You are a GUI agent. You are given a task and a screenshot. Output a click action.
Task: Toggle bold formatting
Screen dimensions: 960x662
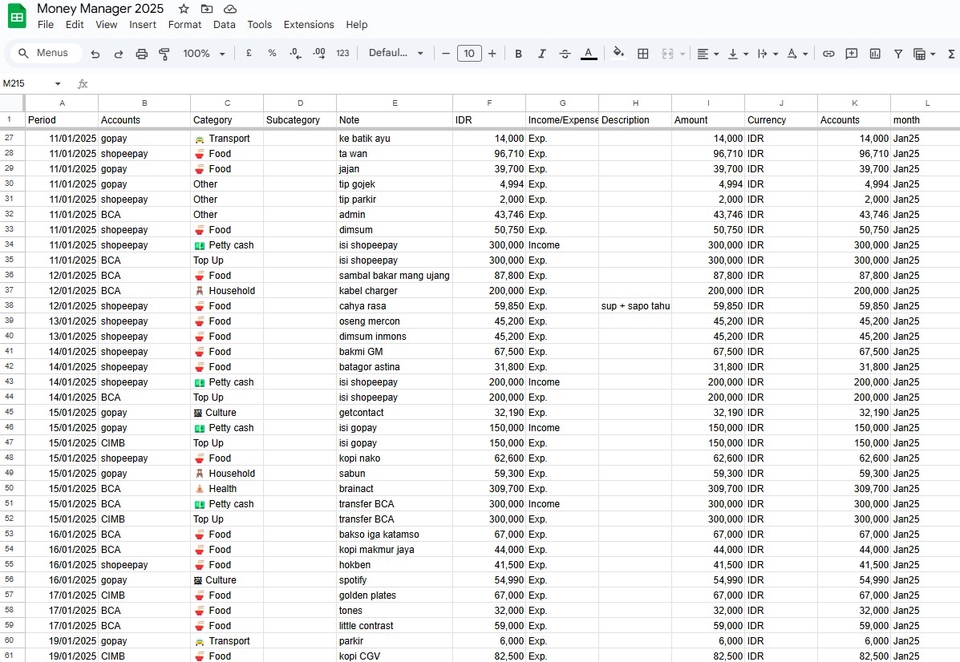[518, 54]
